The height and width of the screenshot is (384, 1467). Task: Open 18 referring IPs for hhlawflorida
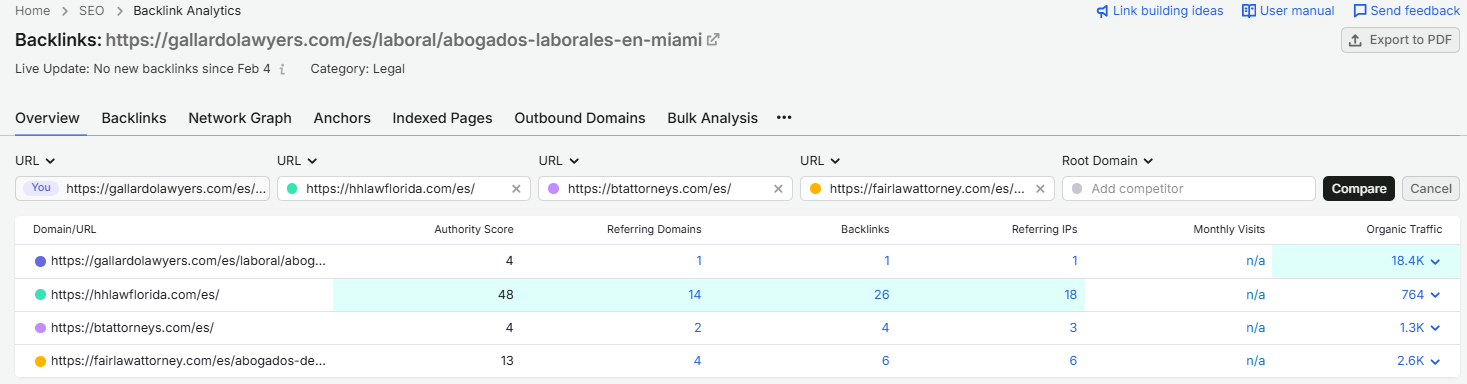coord(1071,295)
